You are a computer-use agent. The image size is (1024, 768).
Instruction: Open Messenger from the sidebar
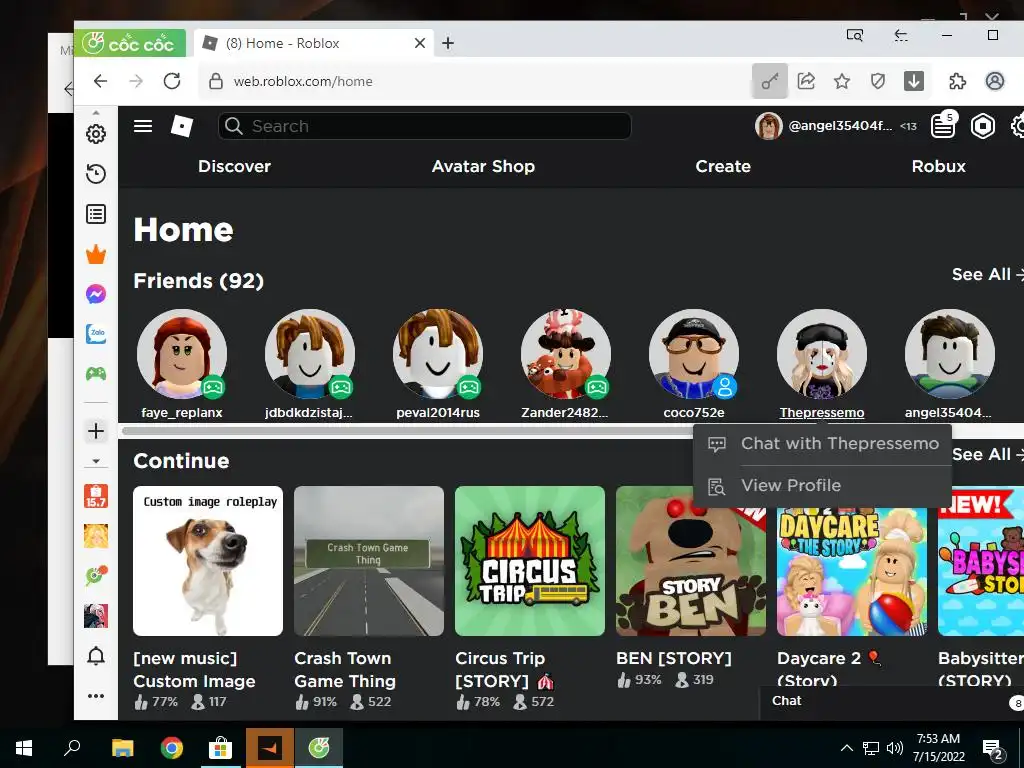tap(96, 294)
